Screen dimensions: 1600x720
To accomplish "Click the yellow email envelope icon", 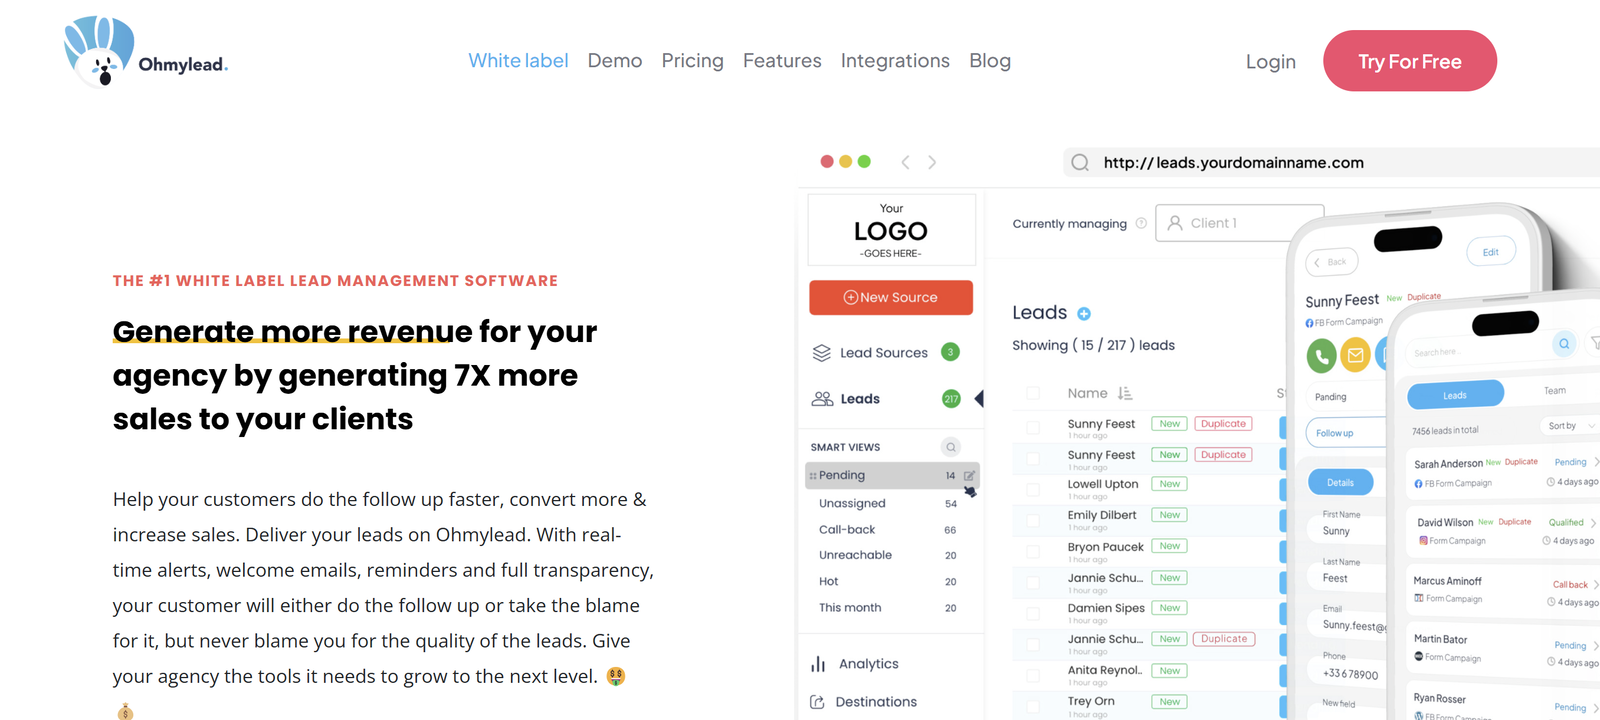I will [x=1355, y=355].
